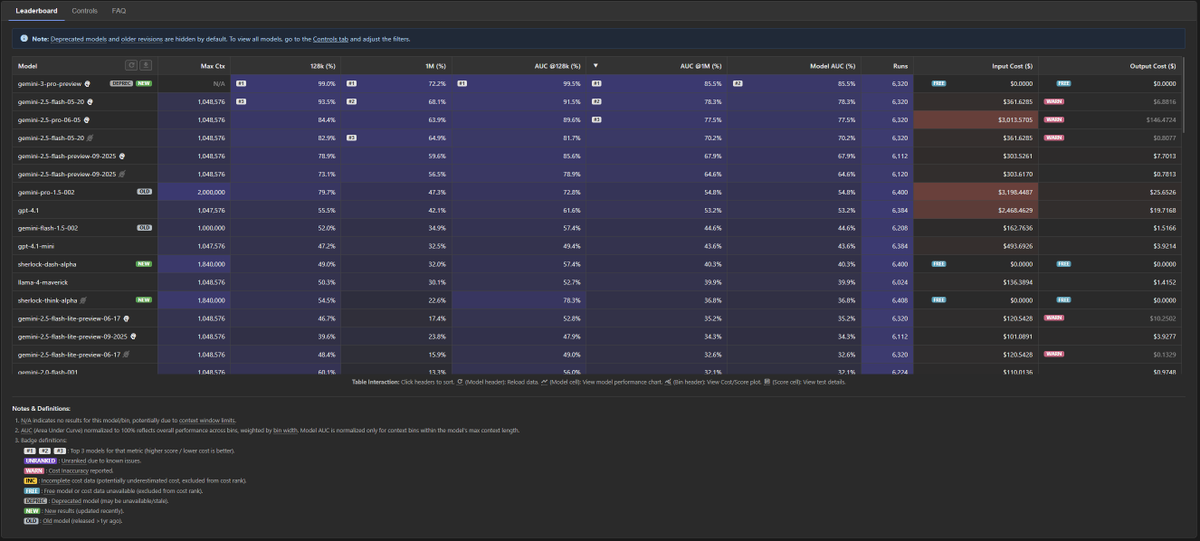Click the icon beside gemini-2.5-pro-06-05
This screenshot has height=541, width=1200.
(x=88, y=119)
